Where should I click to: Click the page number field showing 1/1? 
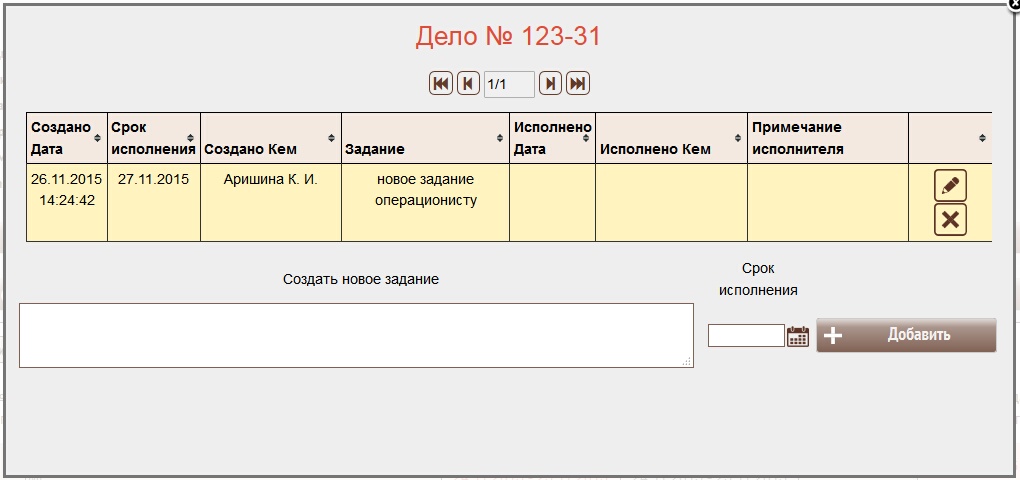pyautogui.click(x=509, y=84)
